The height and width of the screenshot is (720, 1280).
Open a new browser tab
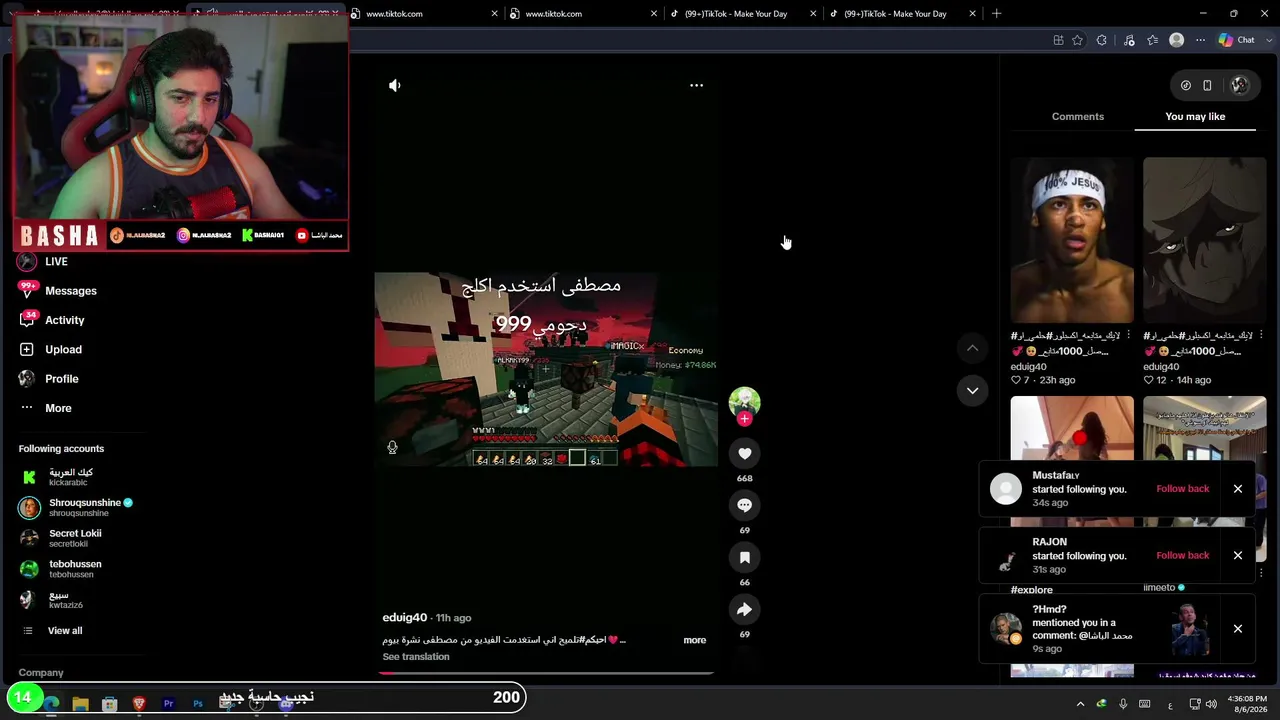[996, 14]
